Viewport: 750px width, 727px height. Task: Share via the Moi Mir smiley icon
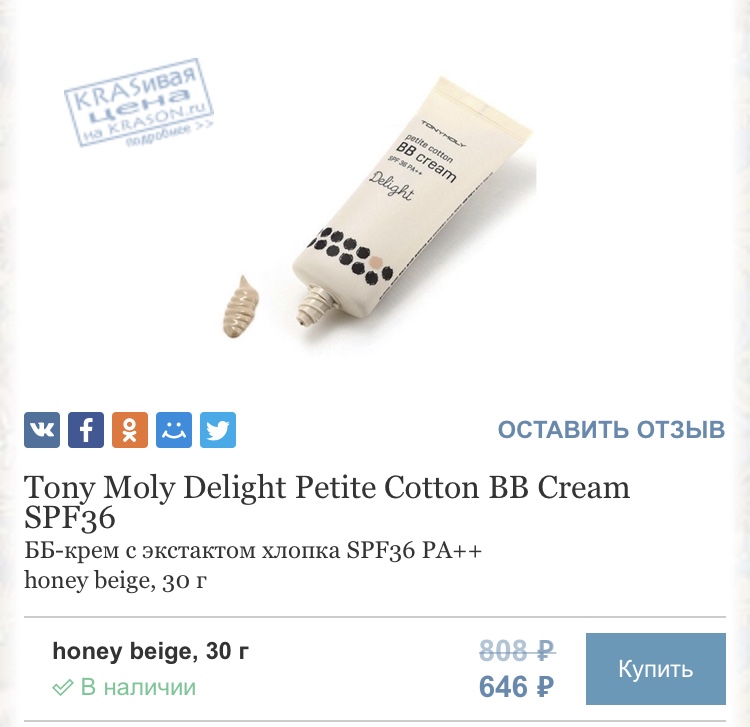[x=174, y=430]
